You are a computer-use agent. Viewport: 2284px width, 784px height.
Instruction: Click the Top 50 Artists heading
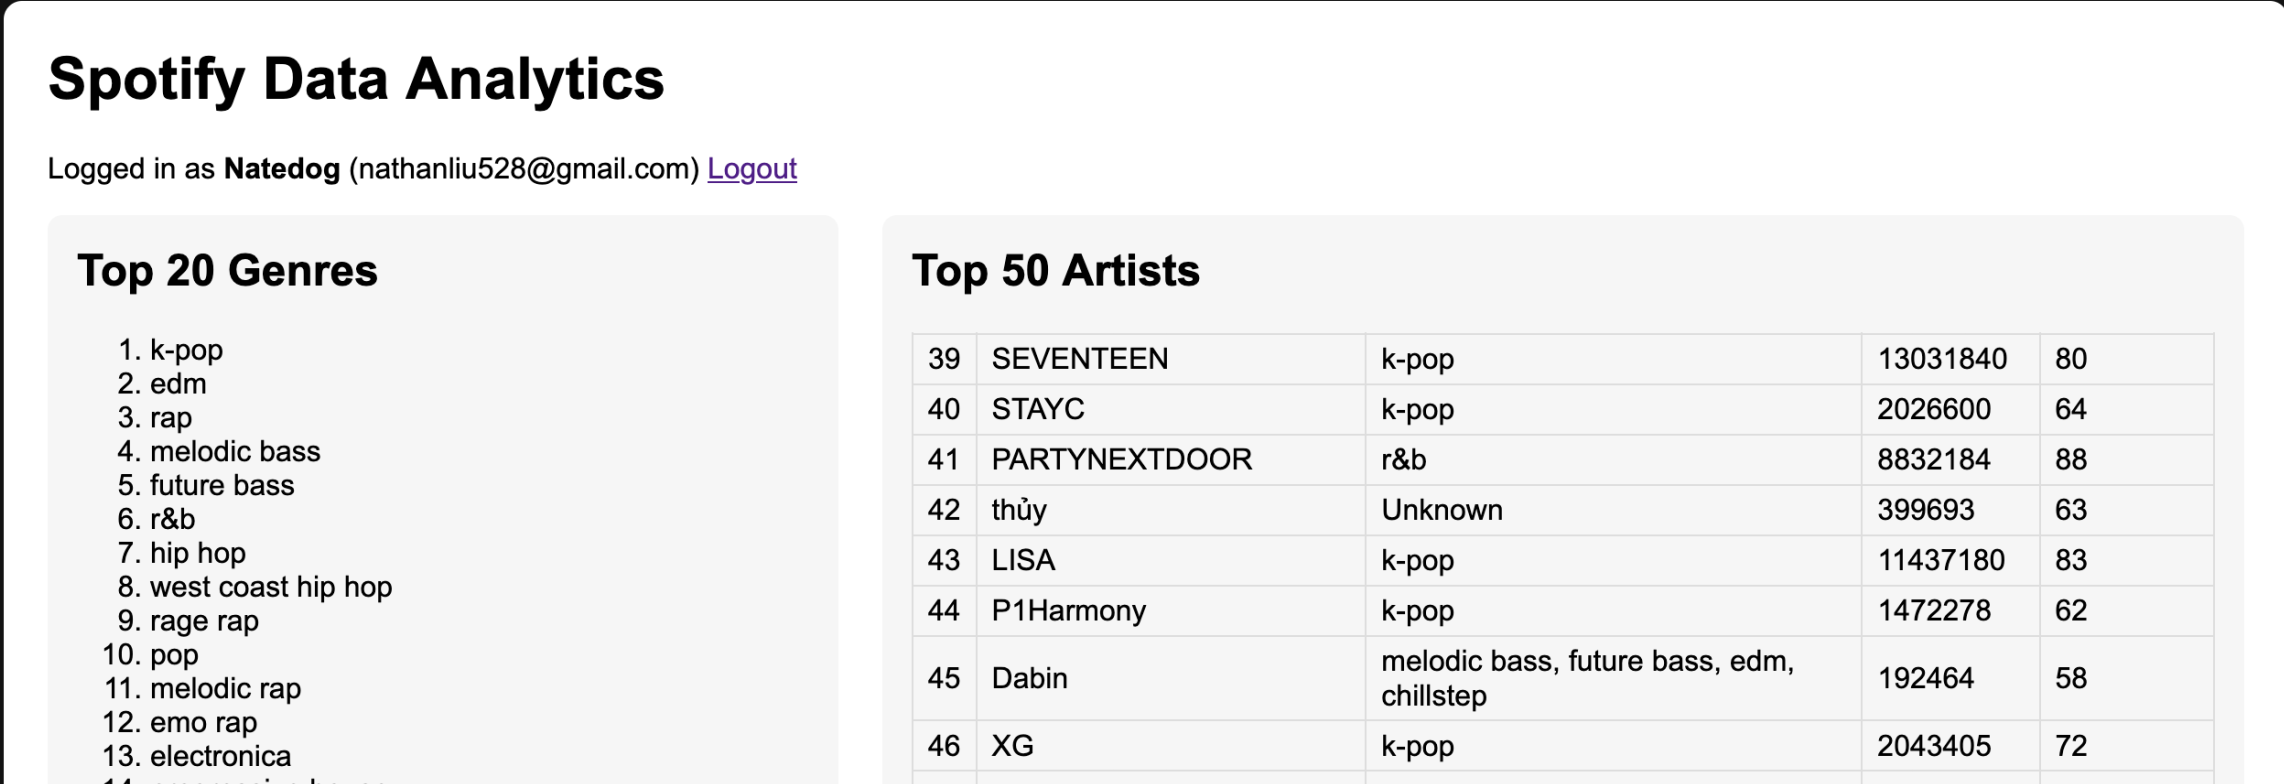(x=1055, y=271)
